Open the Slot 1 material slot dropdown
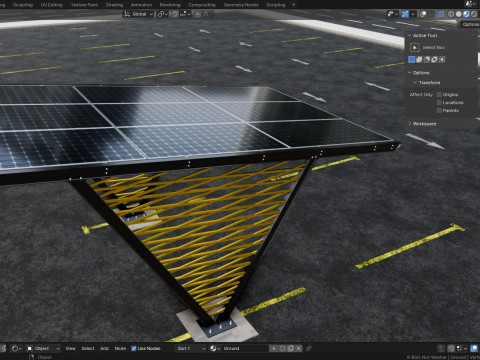The width and height of the screenshot is (480, 360). 191,348
